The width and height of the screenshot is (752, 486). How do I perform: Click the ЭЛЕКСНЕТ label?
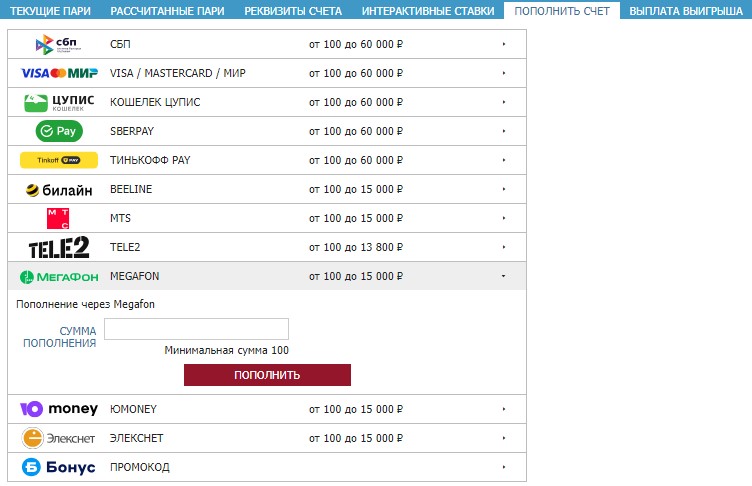137,438
